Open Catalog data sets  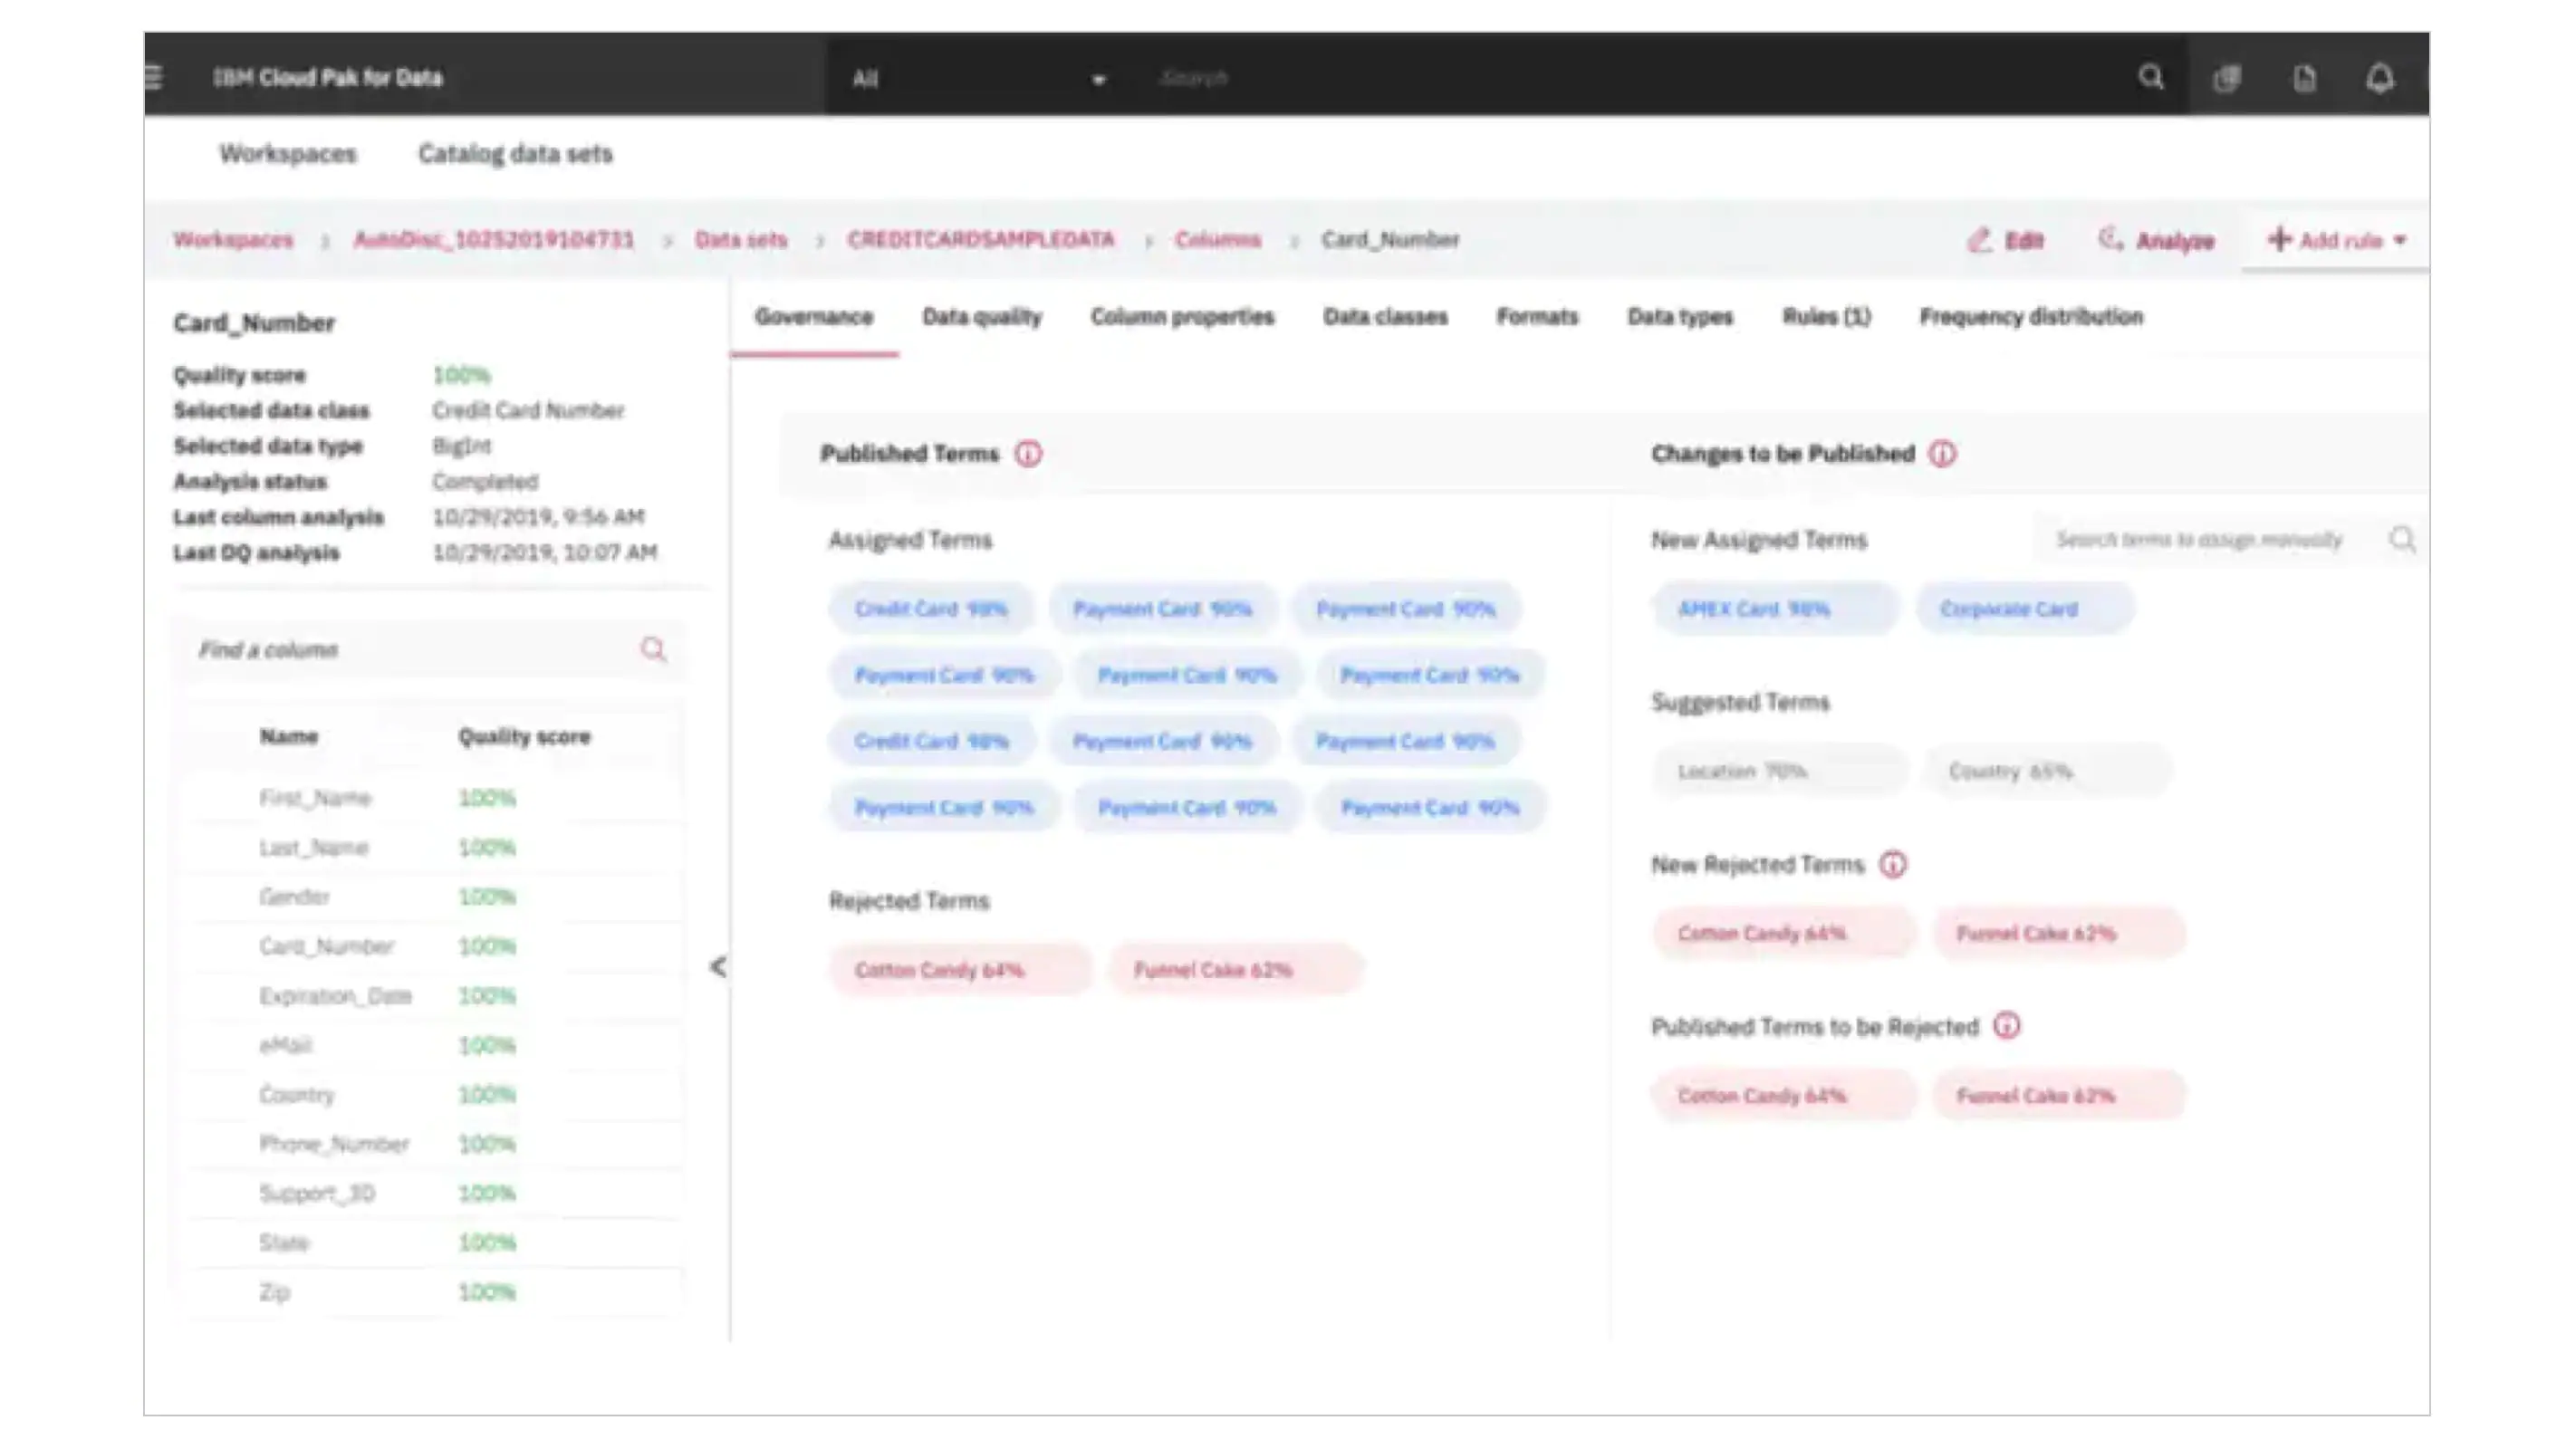pyautogui.click(x=515, y=154)
